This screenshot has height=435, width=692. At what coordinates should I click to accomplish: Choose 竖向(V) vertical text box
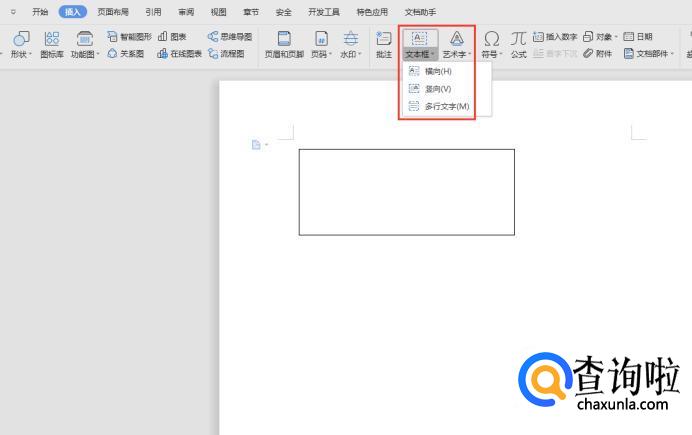click(x=447, y=89)
